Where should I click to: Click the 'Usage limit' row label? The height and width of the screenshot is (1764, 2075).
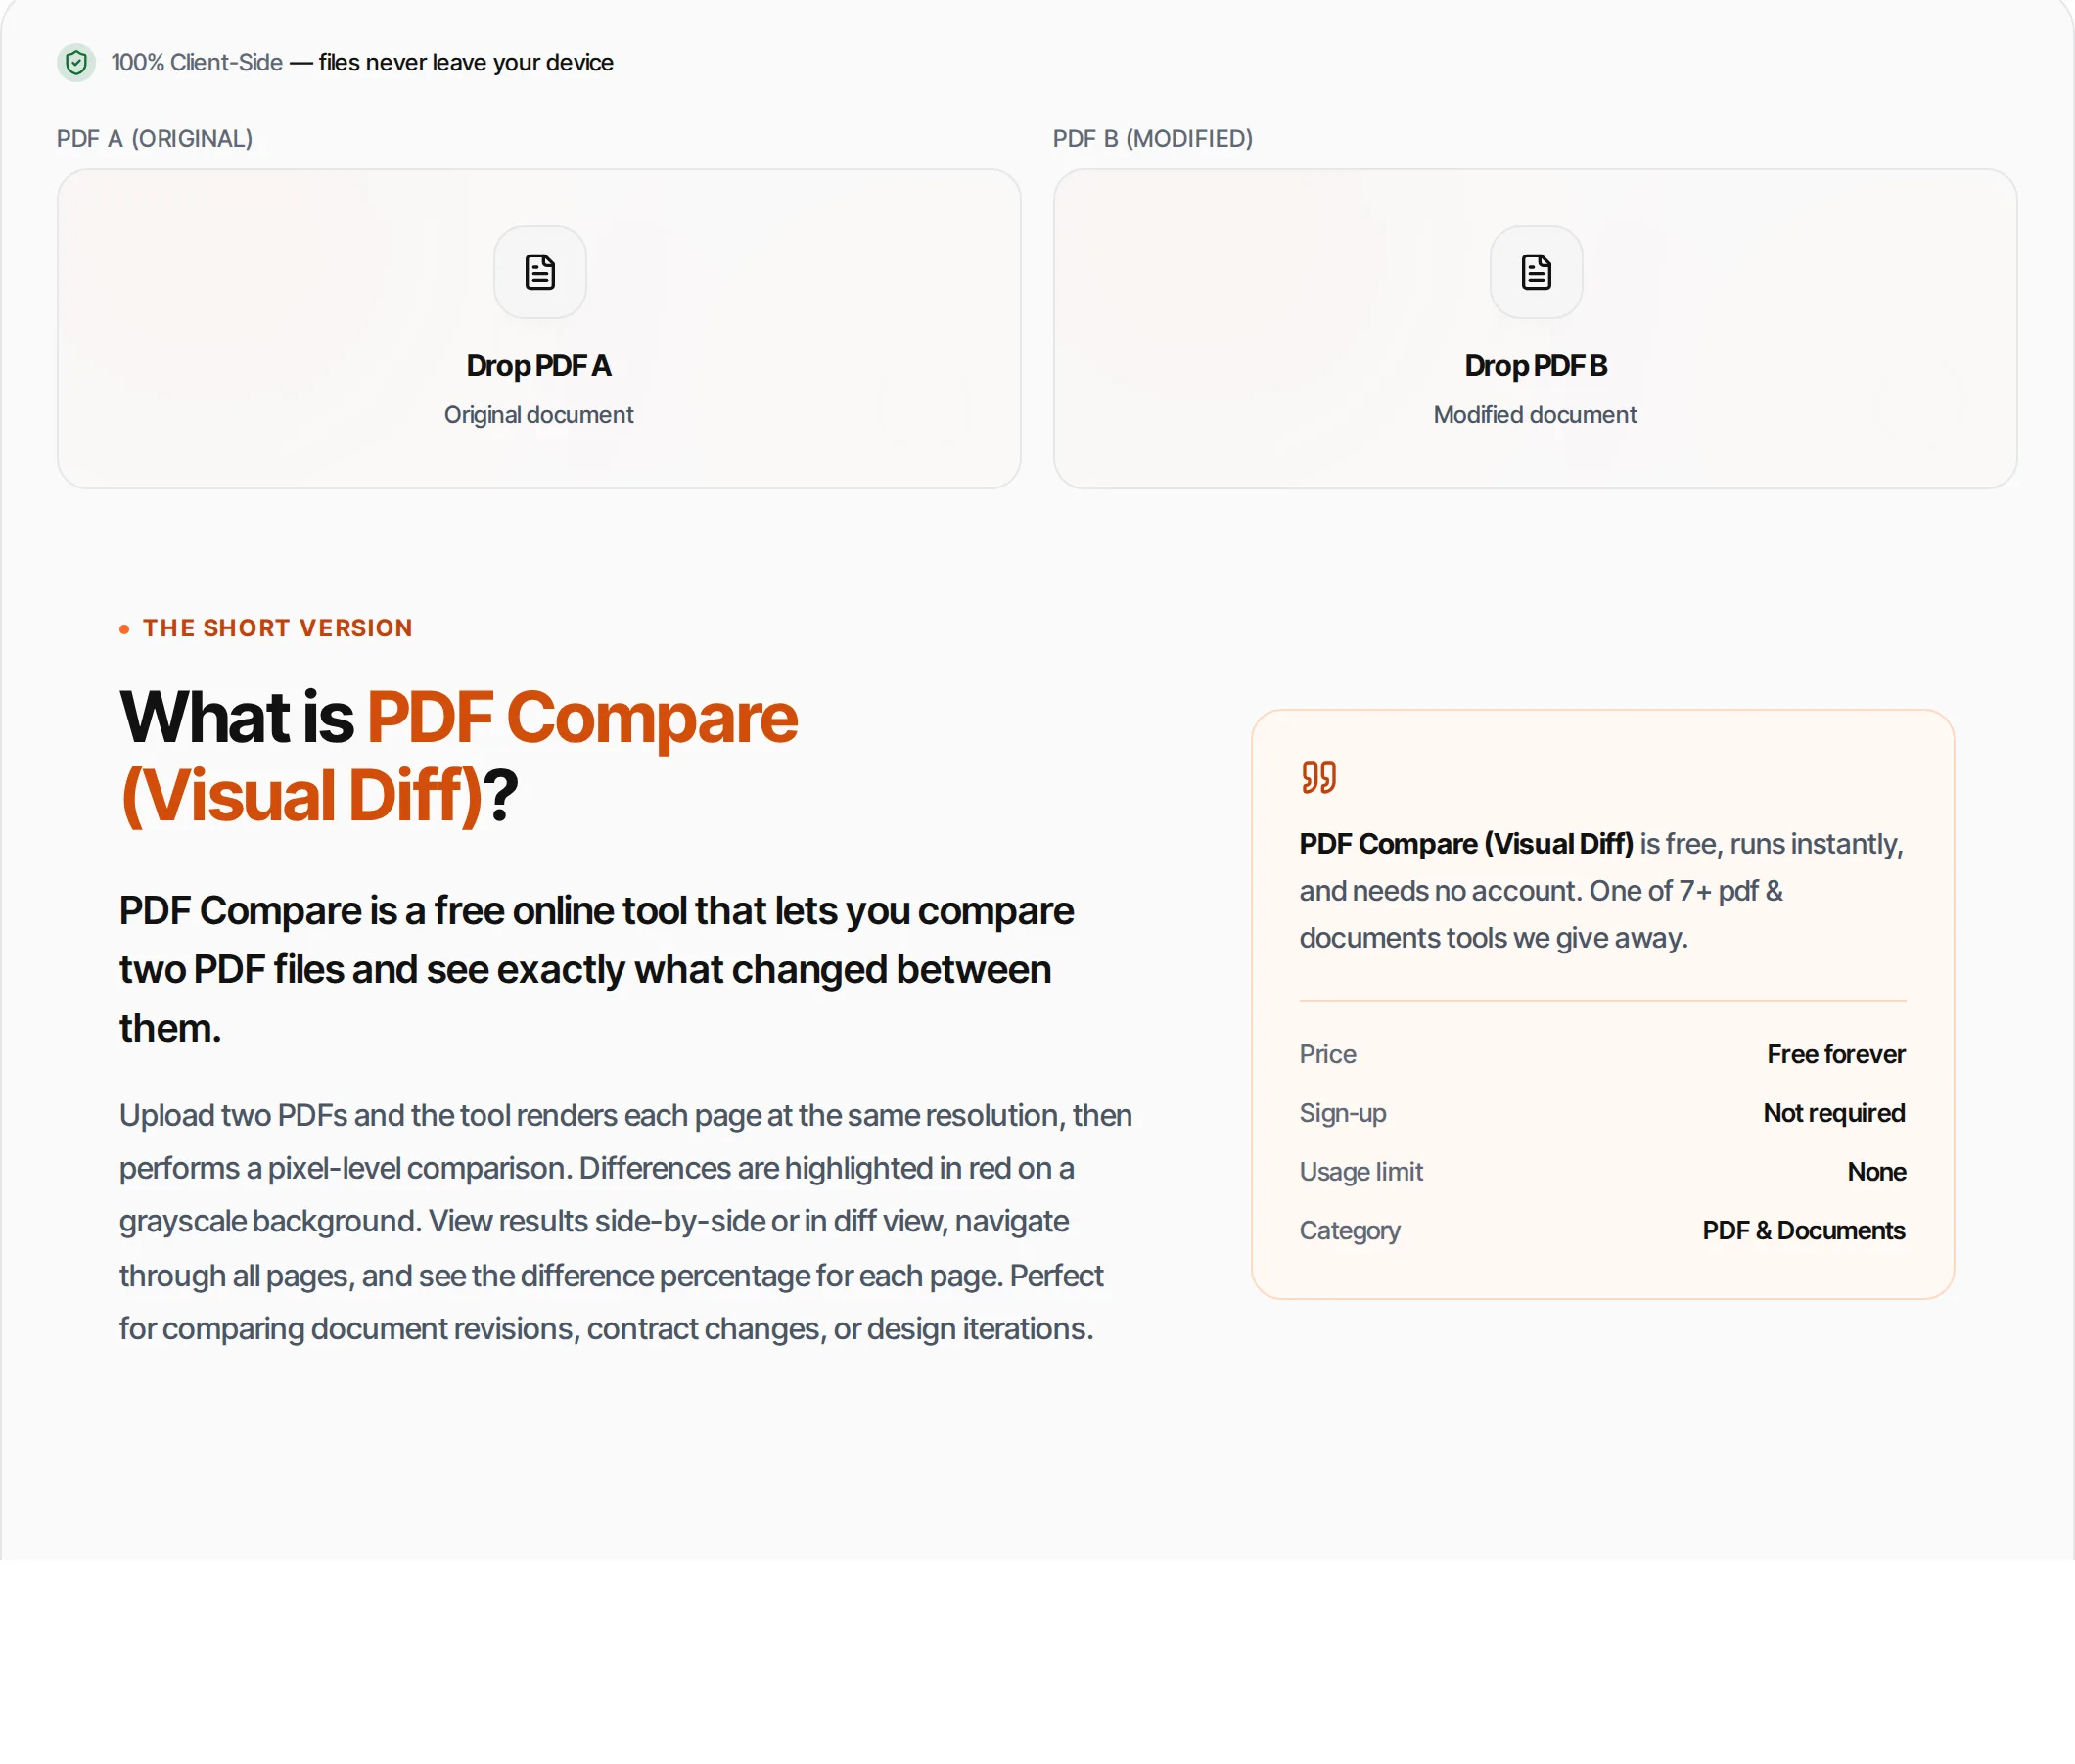click(x=1361, y=1172)
